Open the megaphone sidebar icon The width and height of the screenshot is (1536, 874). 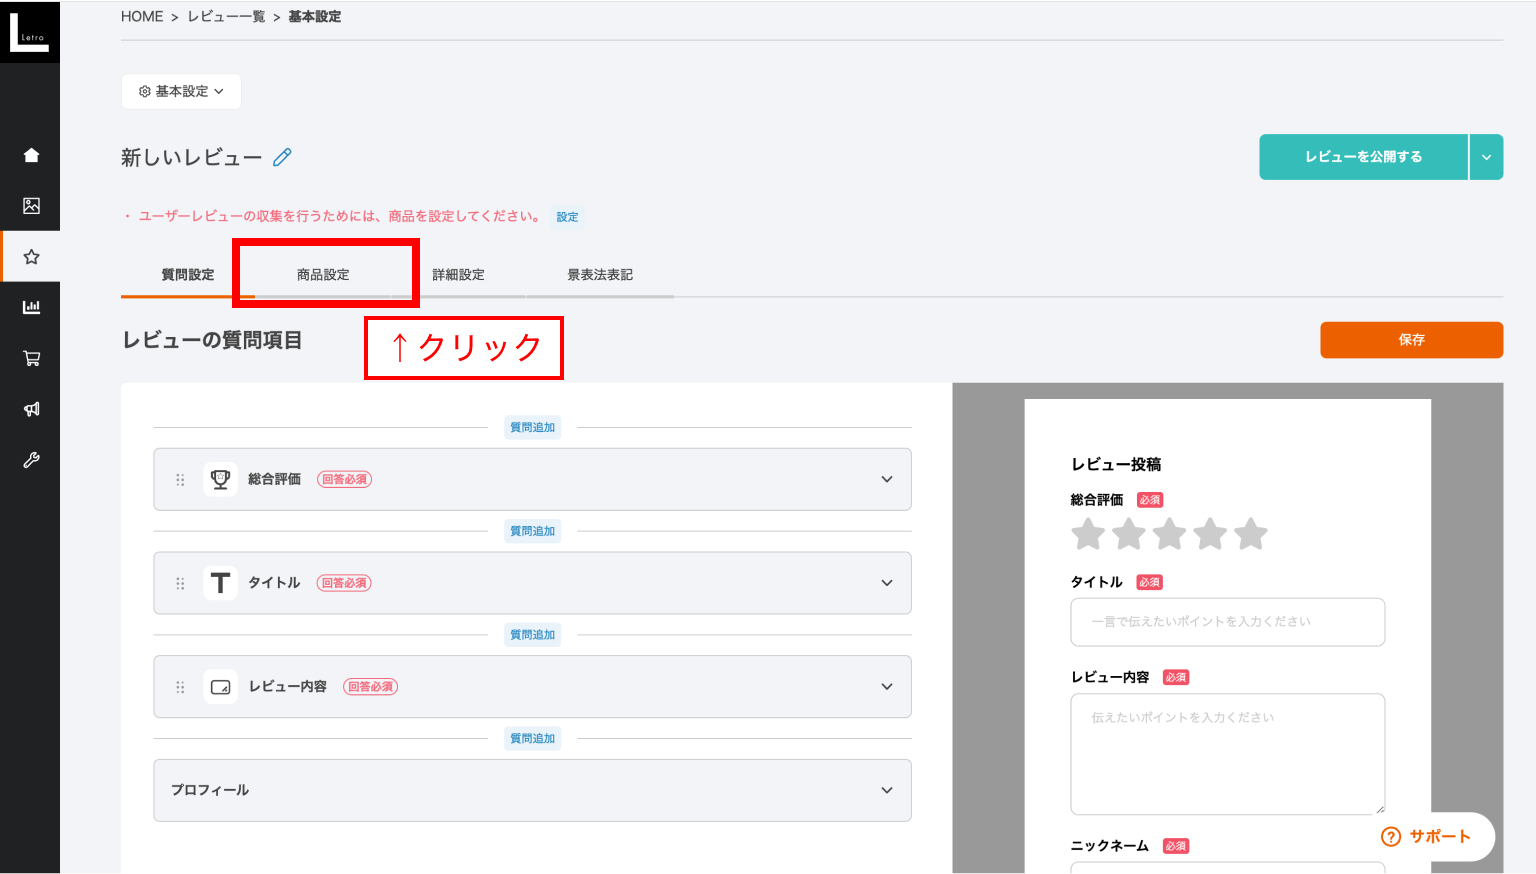click(x=31, y=409)
